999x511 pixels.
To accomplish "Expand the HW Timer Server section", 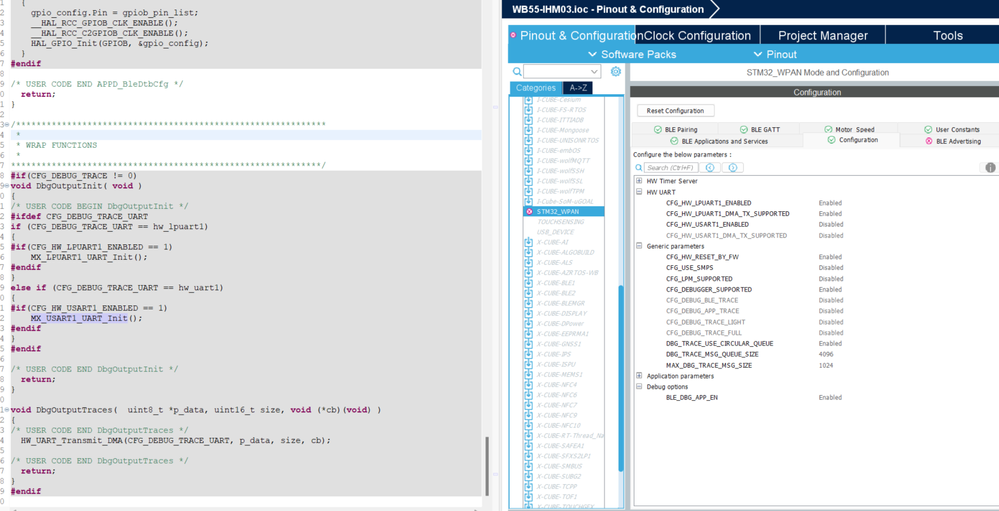I will [639, 181].
